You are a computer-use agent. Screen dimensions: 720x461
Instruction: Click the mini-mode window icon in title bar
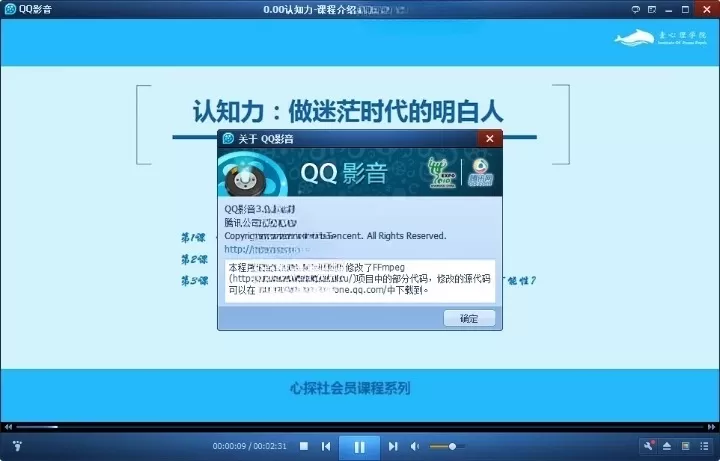coord(652,9)
